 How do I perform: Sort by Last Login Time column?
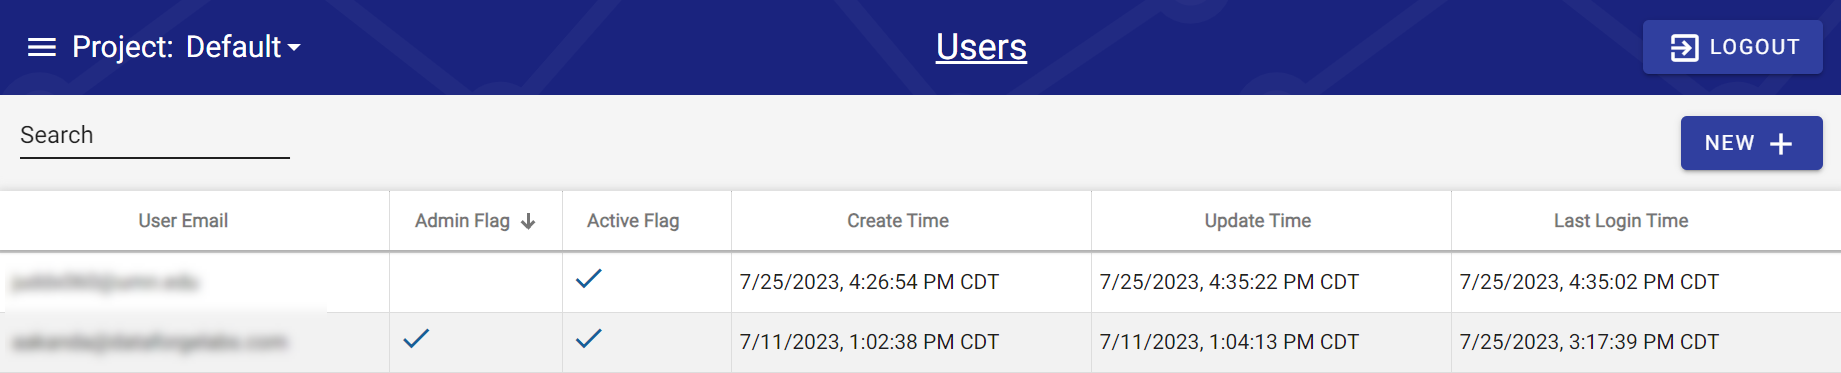coord(1621,221)
